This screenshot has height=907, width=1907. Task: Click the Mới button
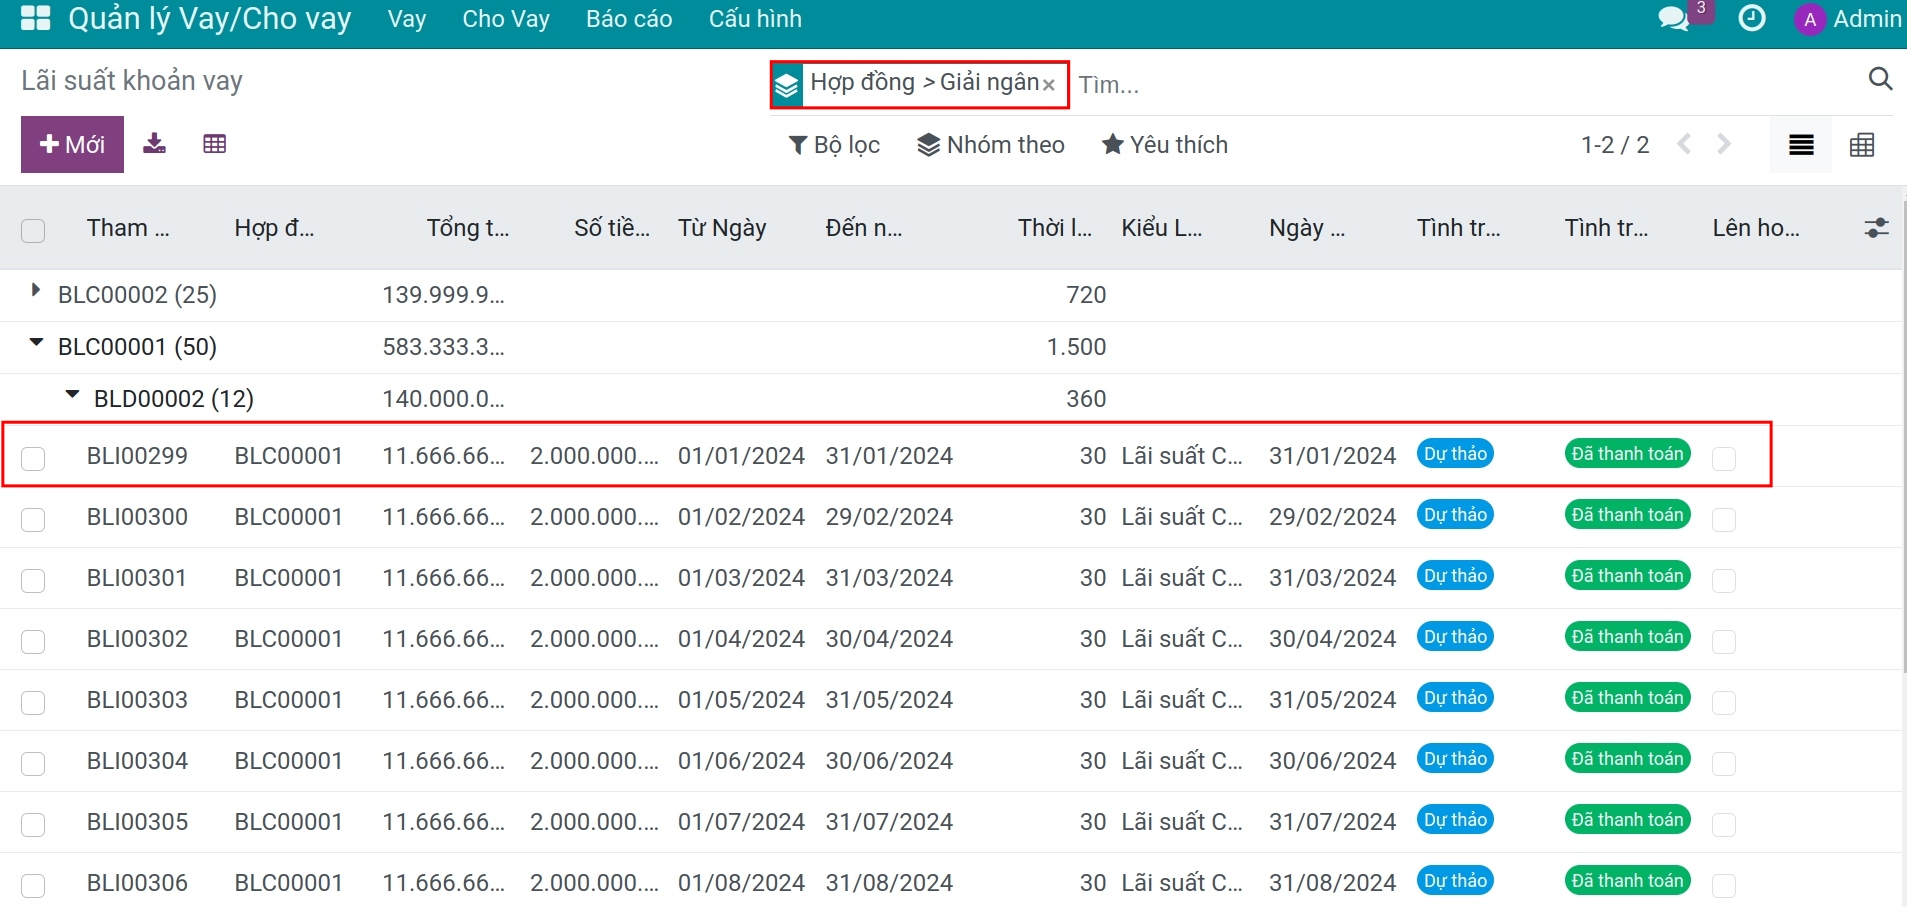pos(72,144)
